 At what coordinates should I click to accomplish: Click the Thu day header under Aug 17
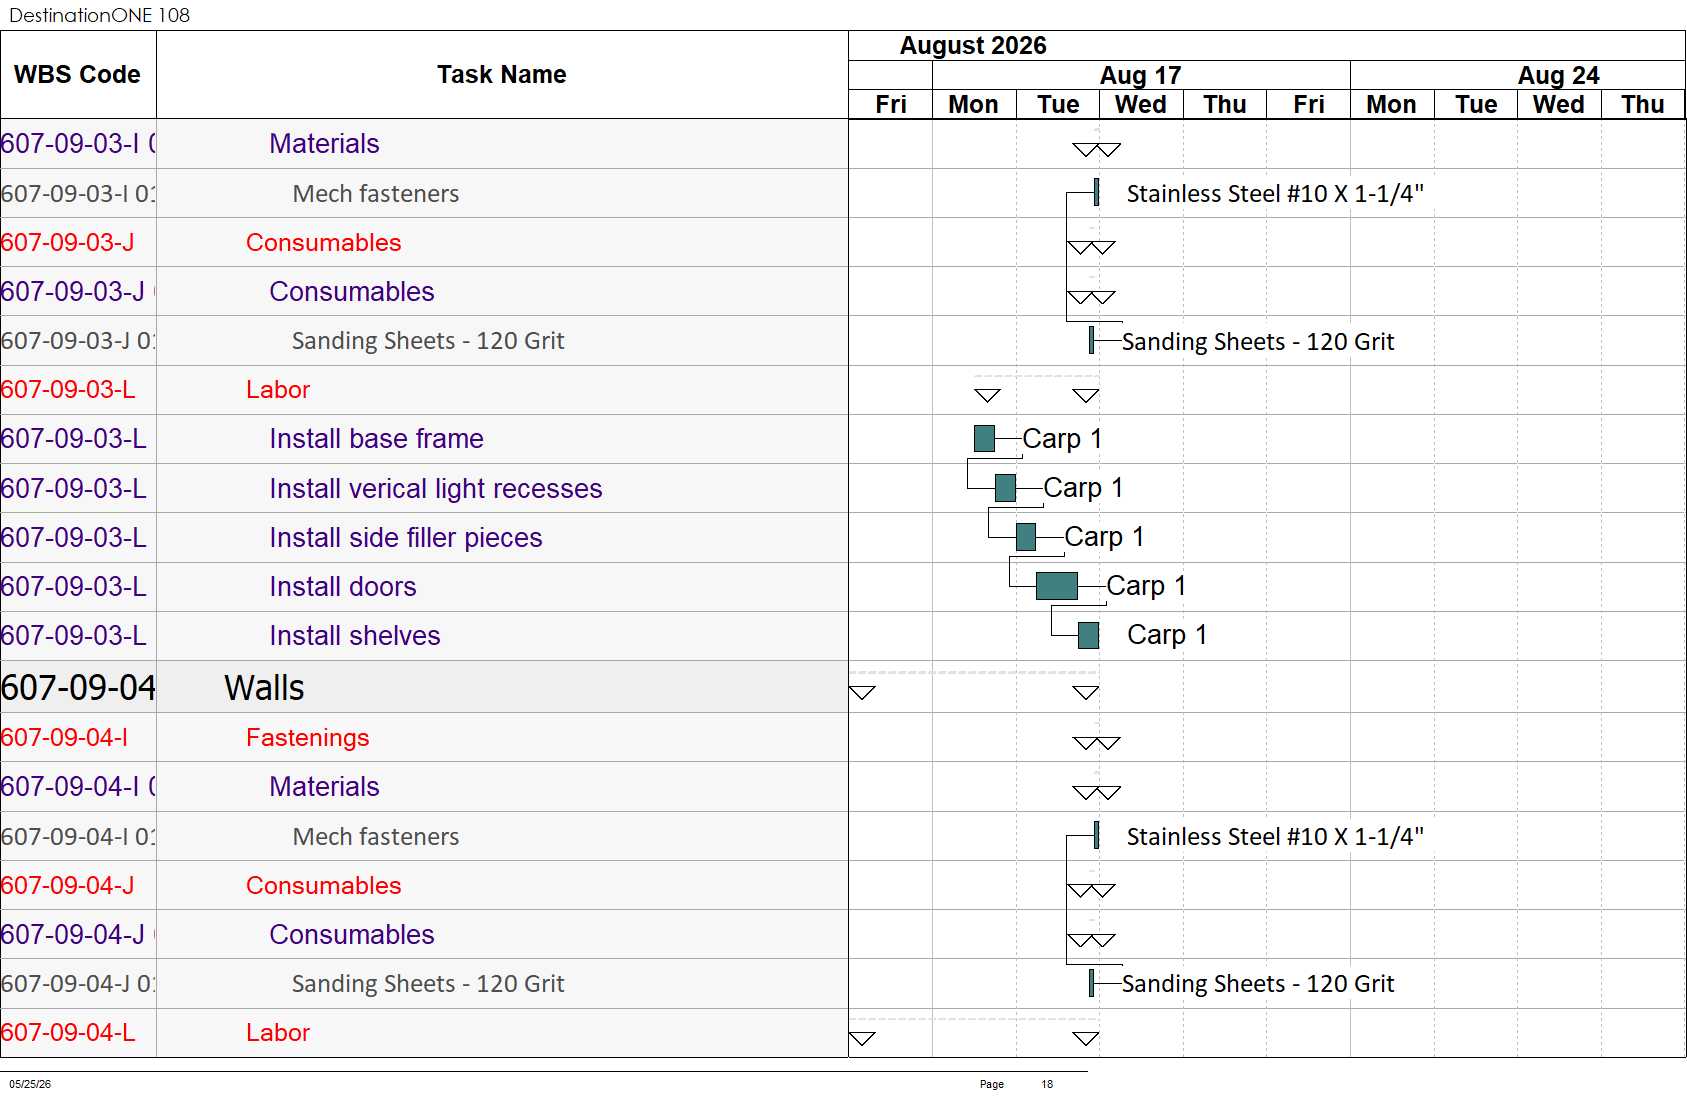[1225, 105]
